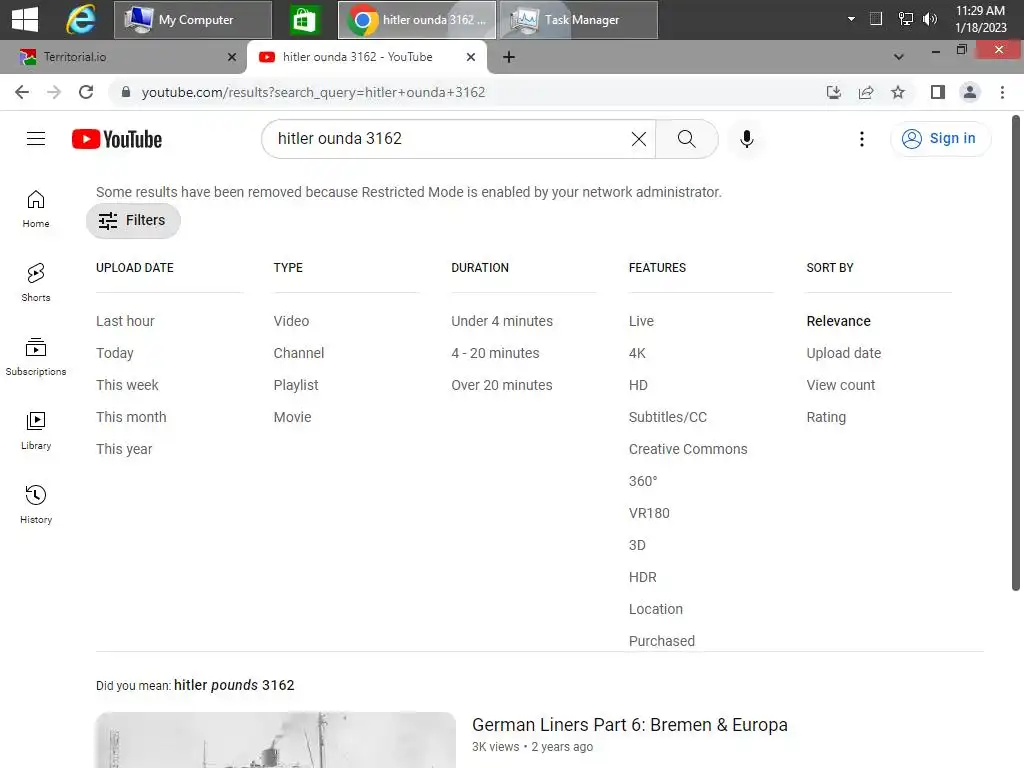The height and width of the screenshot is (768, 1024).
Task: Launch Internet Explorer from taskbar
Action: (x=80, y=20)
